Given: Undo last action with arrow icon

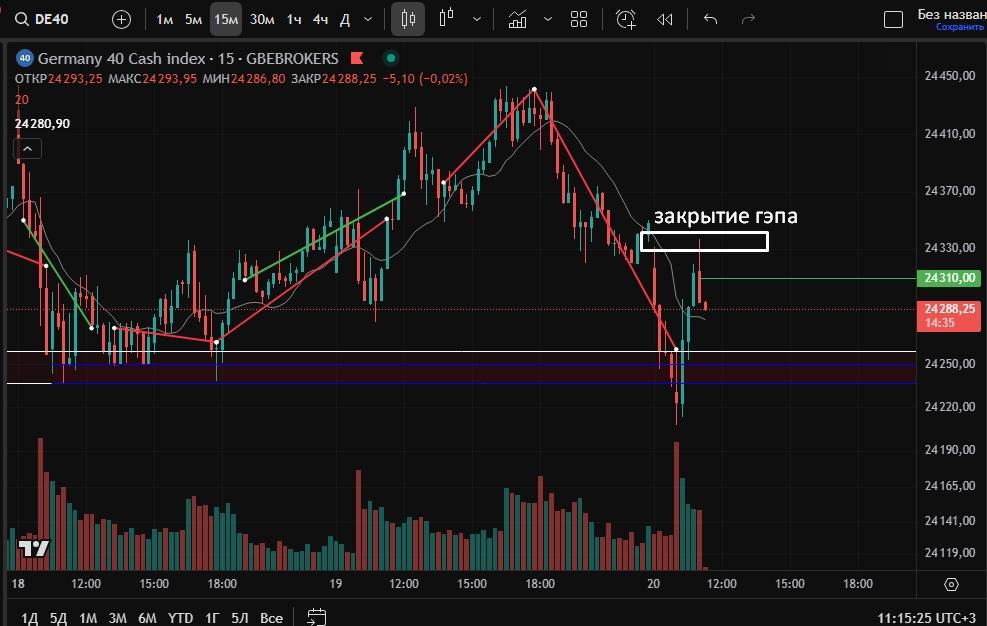Looking at the screenshot, I should pos(711,19).
